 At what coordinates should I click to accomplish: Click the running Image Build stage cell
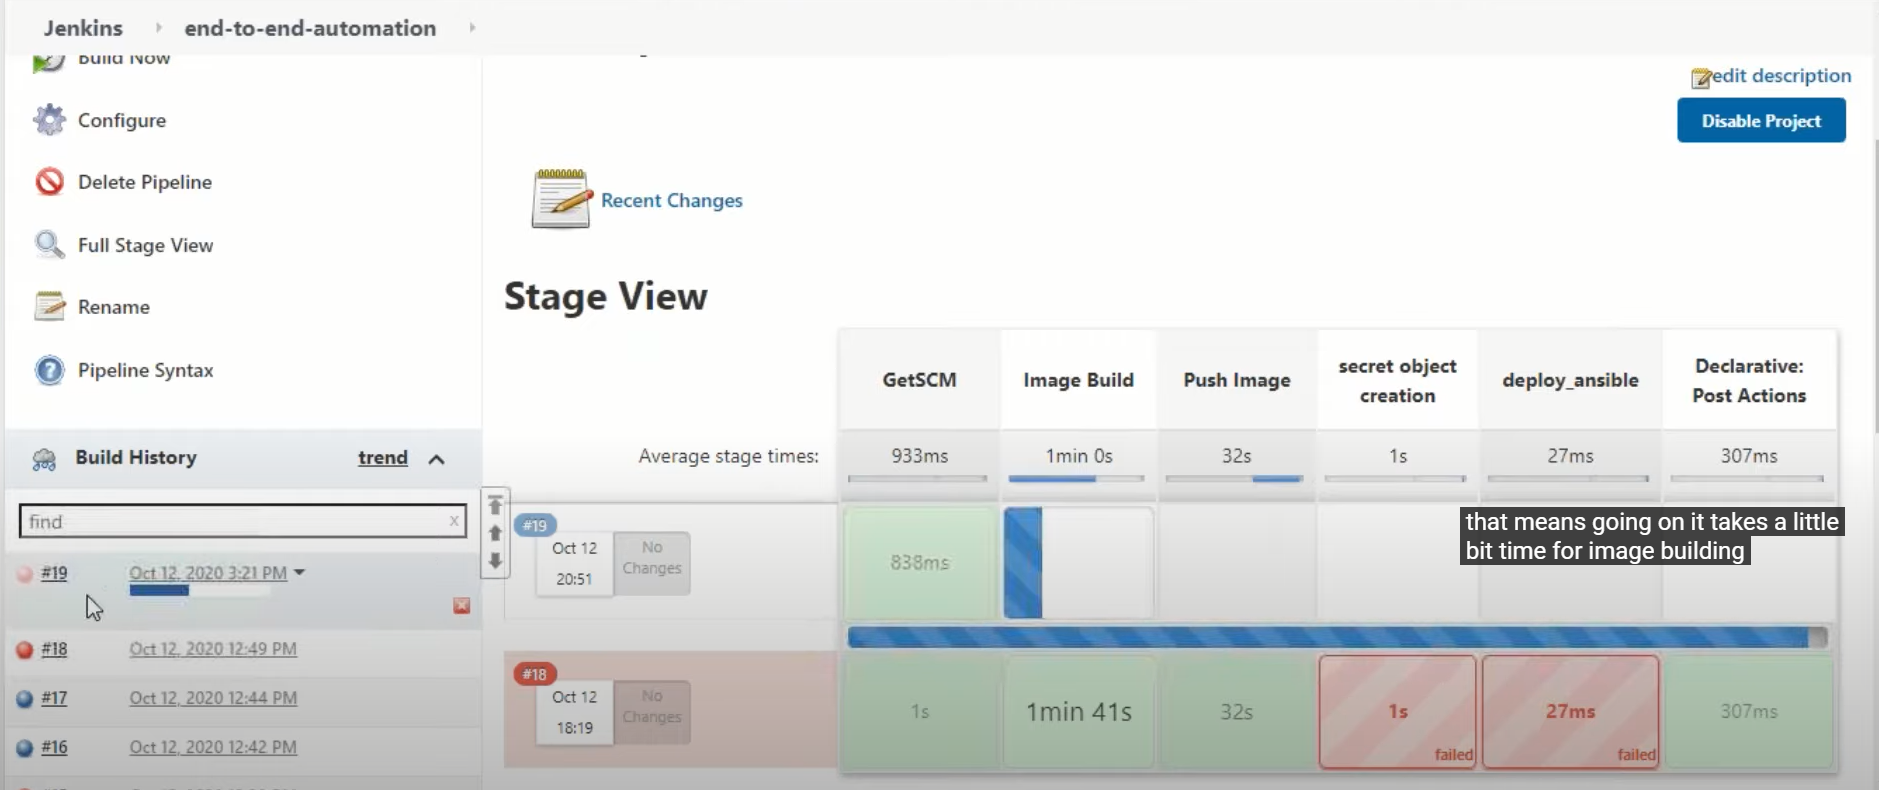coord(1078,562)
